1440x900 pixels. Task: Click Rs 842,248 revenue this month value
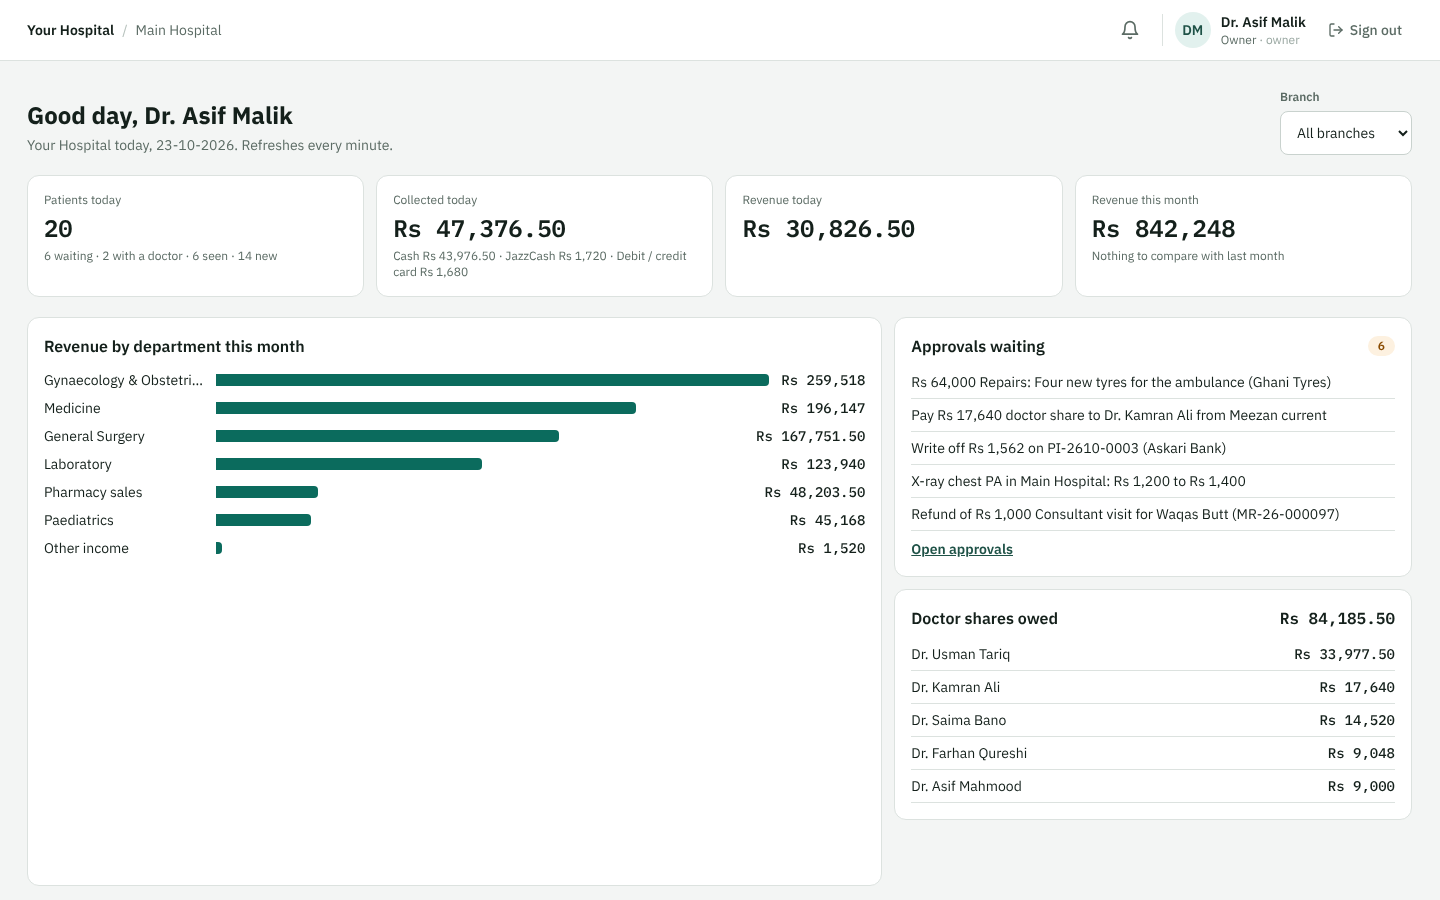pyautogui.click(x=1164, y=229)
